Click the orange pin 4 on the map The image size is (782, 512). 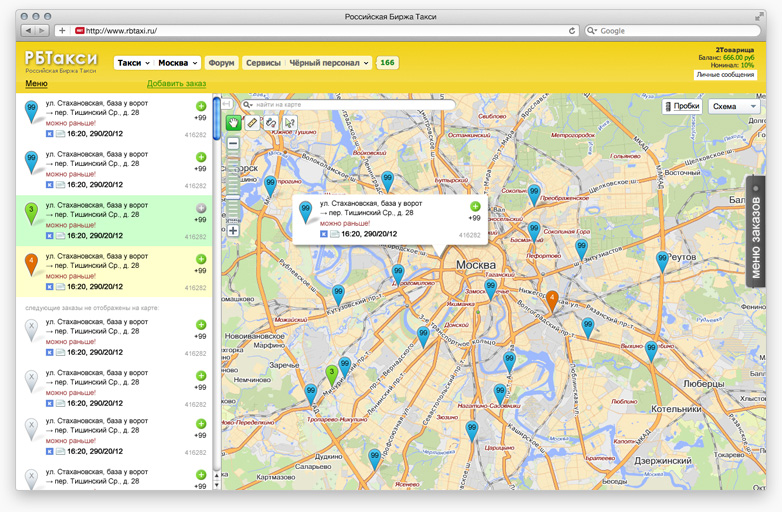(552, 301)
